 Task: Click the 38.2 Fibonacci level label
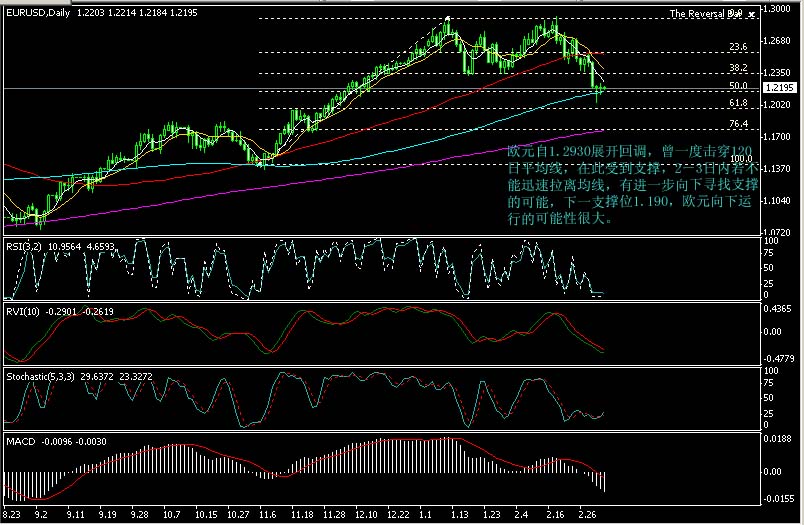pyautogui.click(x=738, y=68)
